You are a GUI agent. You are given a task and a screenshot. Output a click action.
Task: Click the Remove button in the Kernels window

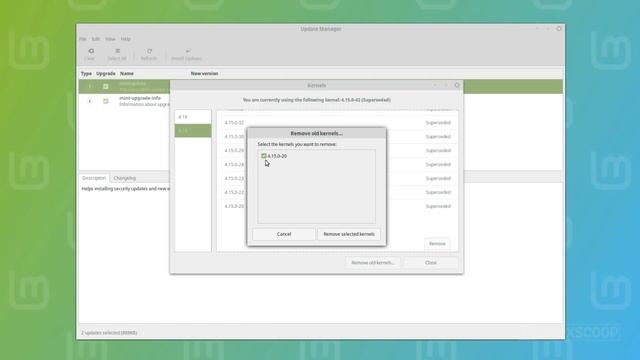(437, 244)
